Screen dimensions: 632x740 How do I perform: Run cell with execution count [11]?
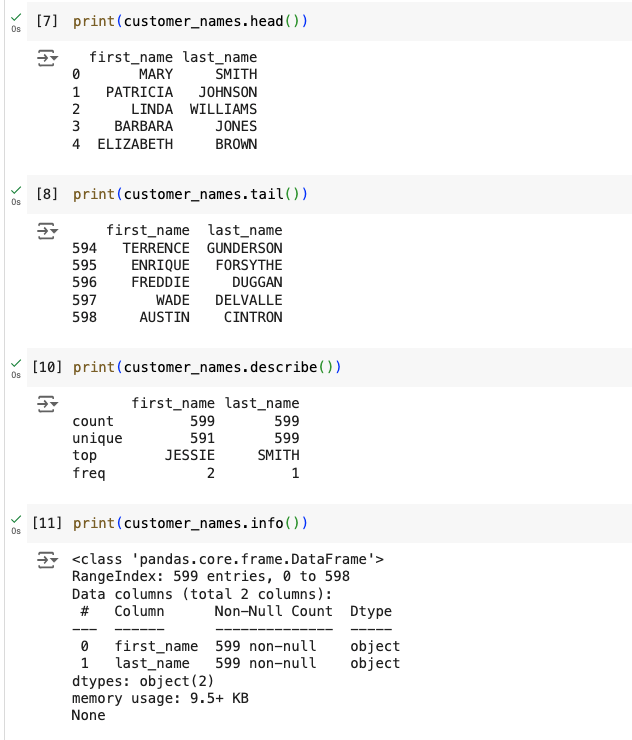45,523
